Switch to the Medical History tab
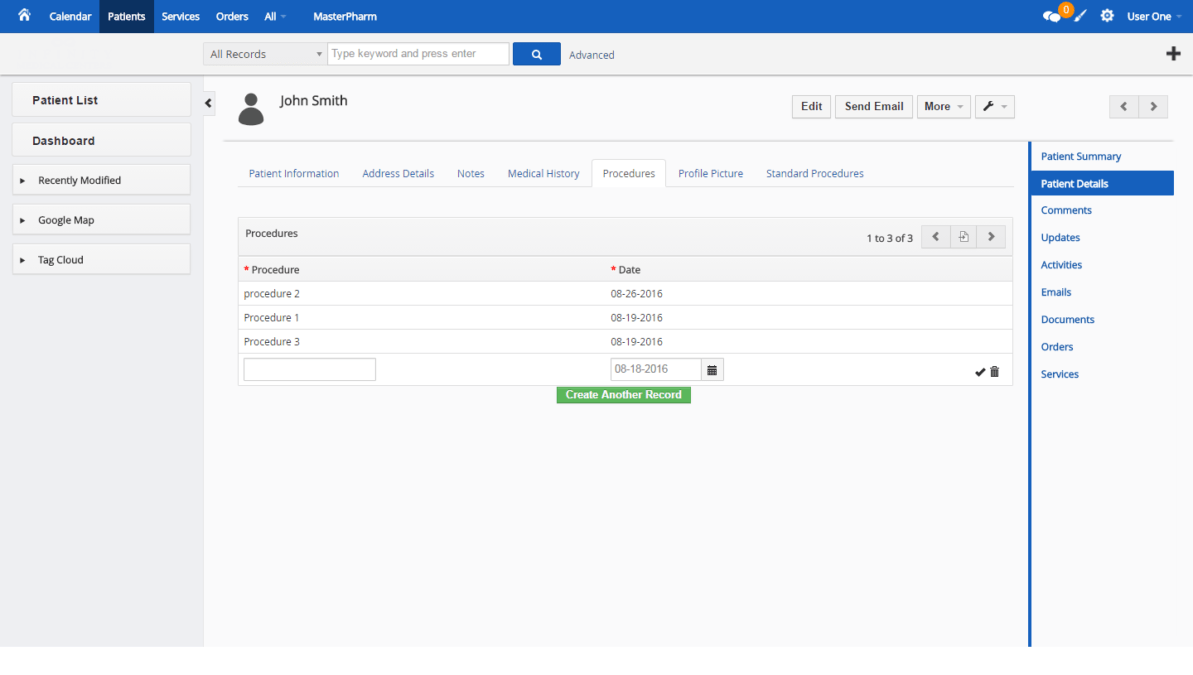The width and height of the screenshot is (1193, 675). point(543,173)
